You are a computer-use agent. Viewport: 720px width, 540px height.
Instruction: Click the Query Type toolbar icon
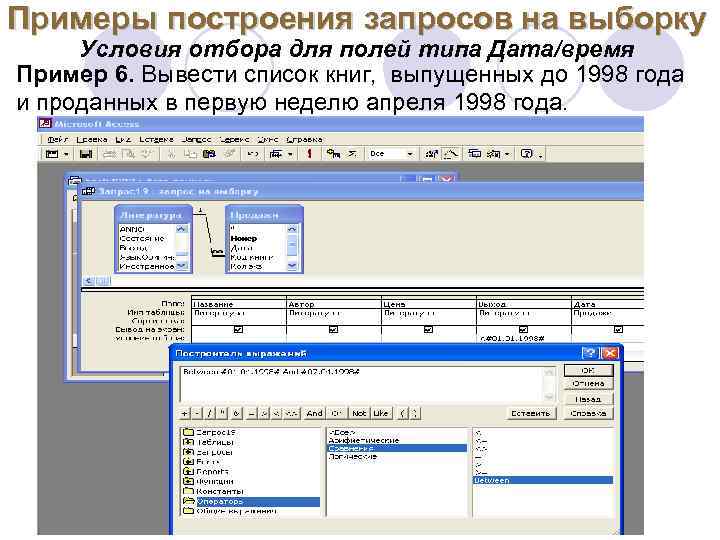276,154
